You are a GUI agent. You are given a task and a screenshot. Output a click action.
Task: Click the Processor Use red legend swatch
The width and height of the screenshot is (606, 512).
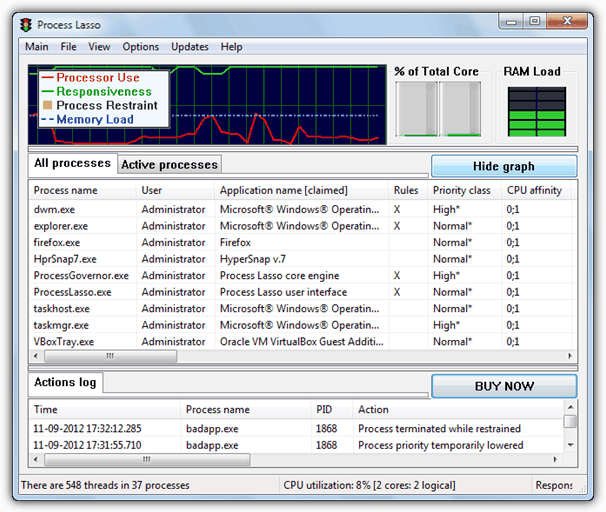(x=46, y=77)
